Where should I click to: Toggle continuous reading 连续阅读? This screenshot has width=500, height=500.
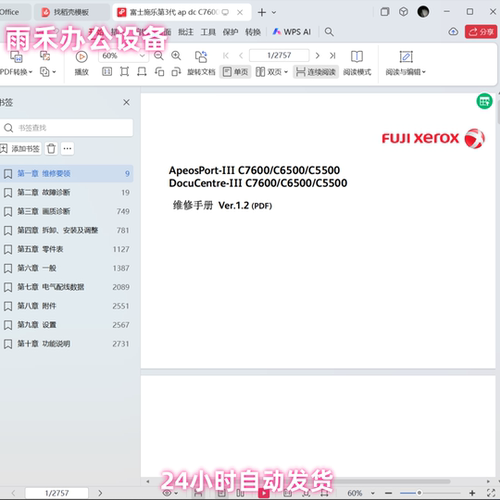(x=316, y=72)
